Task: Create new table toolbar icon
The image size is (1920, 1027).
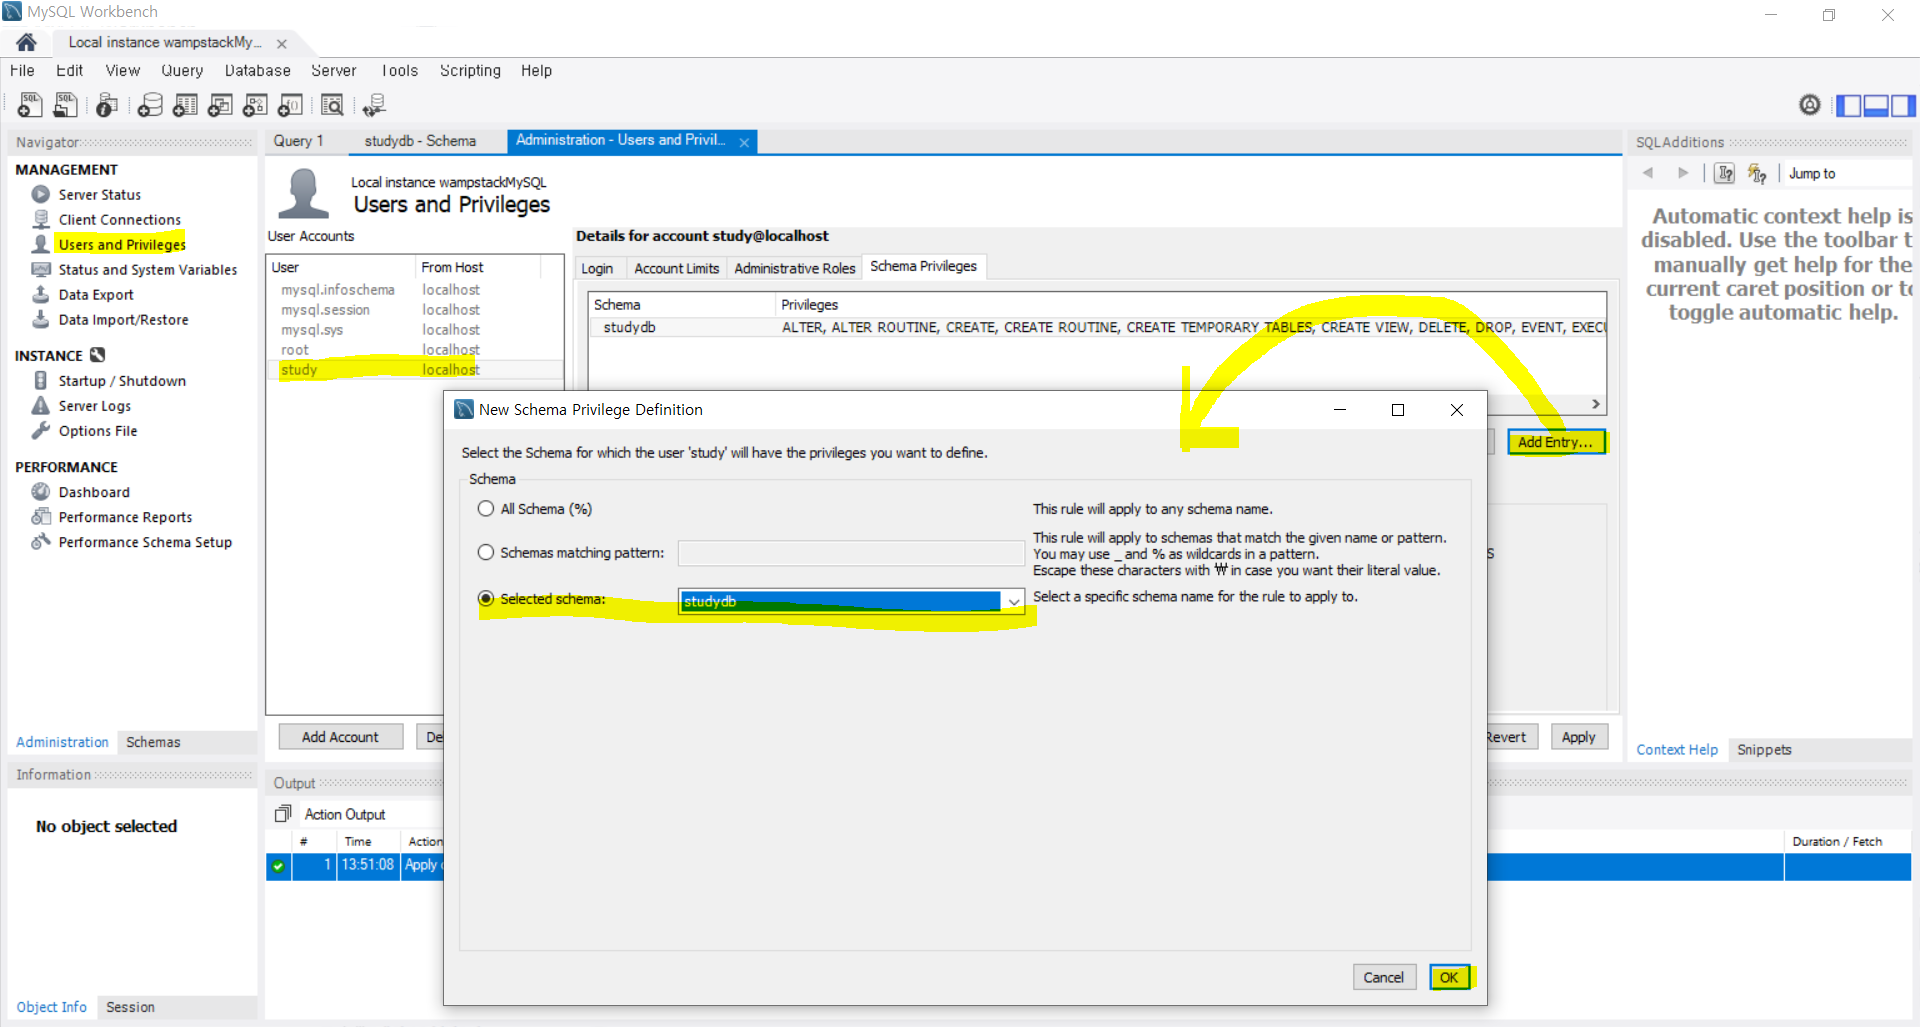Action: 185,105
